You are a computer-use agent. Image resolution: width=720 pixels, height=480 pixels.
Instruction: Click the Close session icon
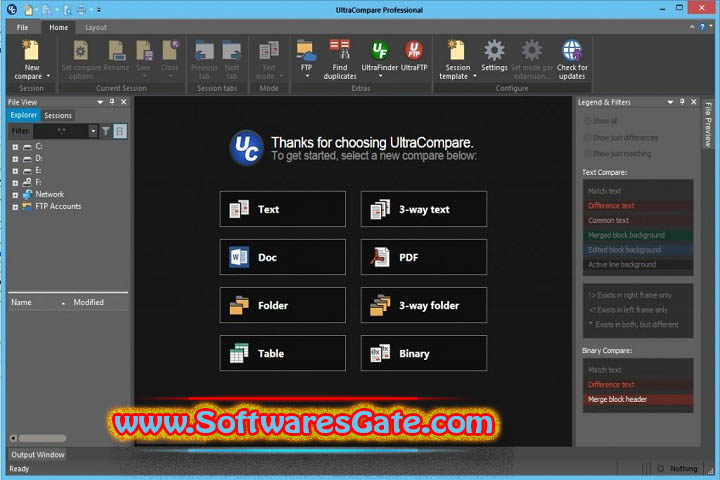click(x=170, y=51)
